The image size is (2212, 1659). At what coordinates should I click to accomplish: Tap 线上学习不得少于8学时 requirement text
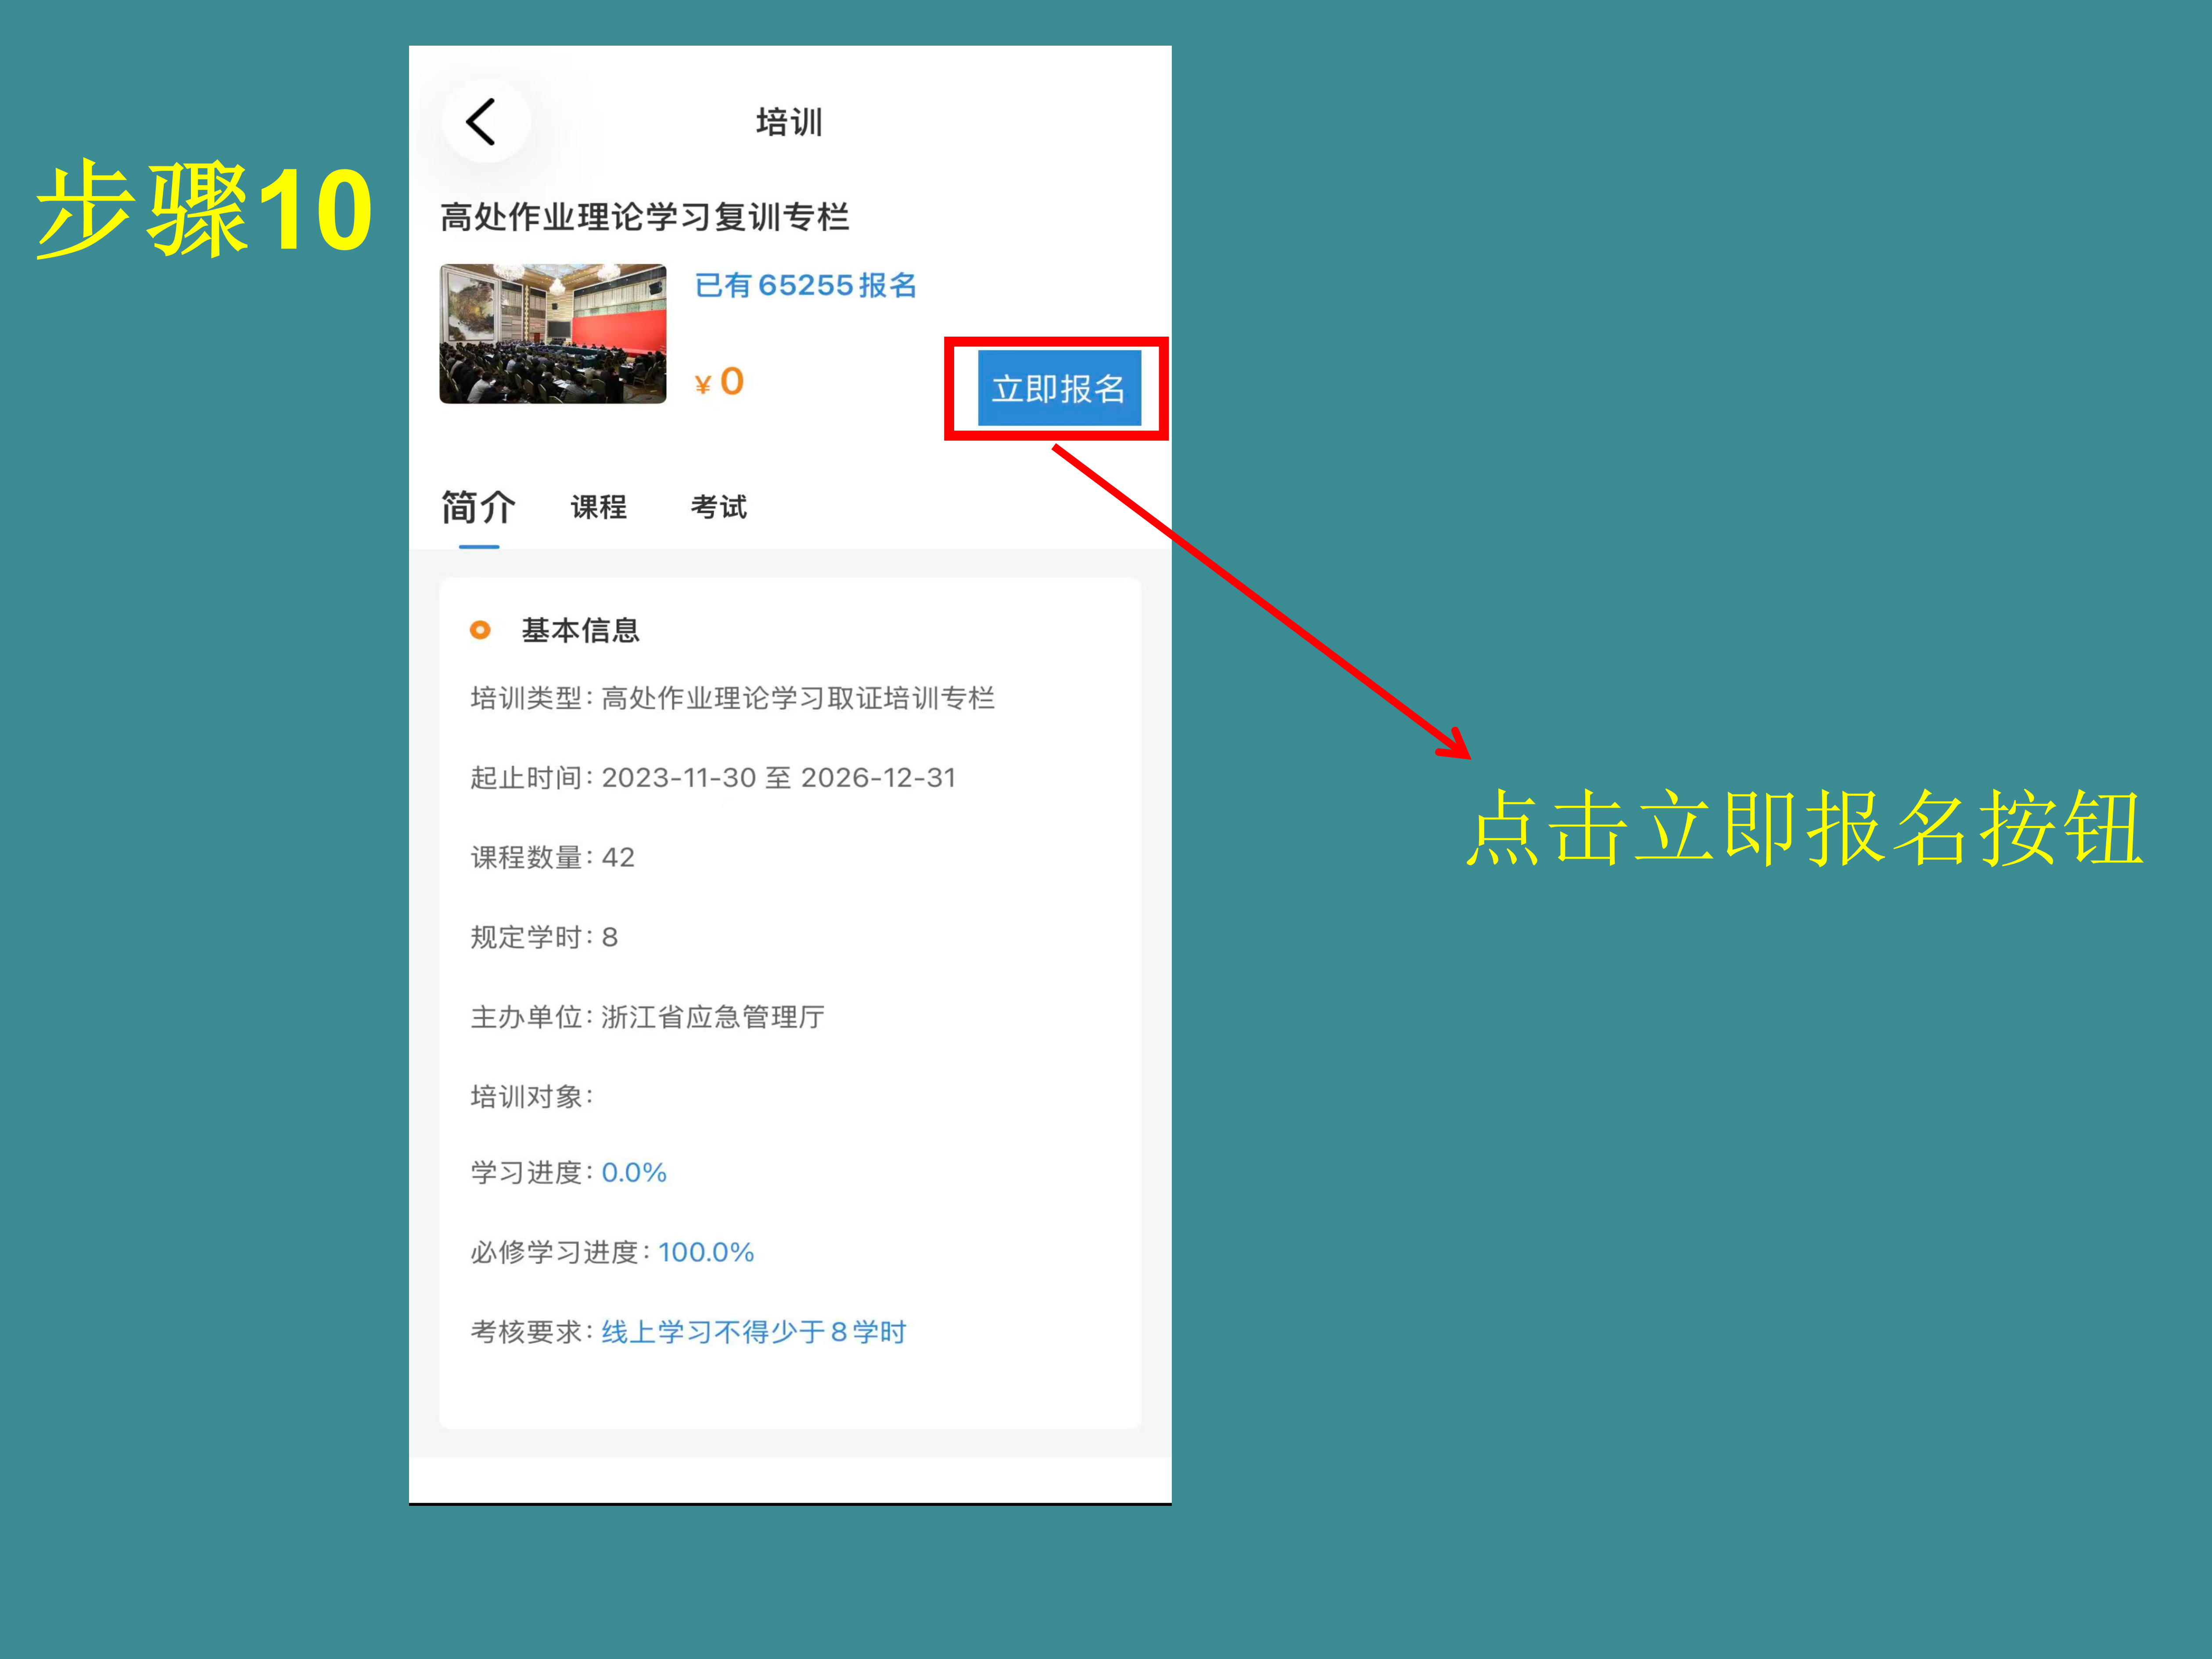pos(753,1332)
